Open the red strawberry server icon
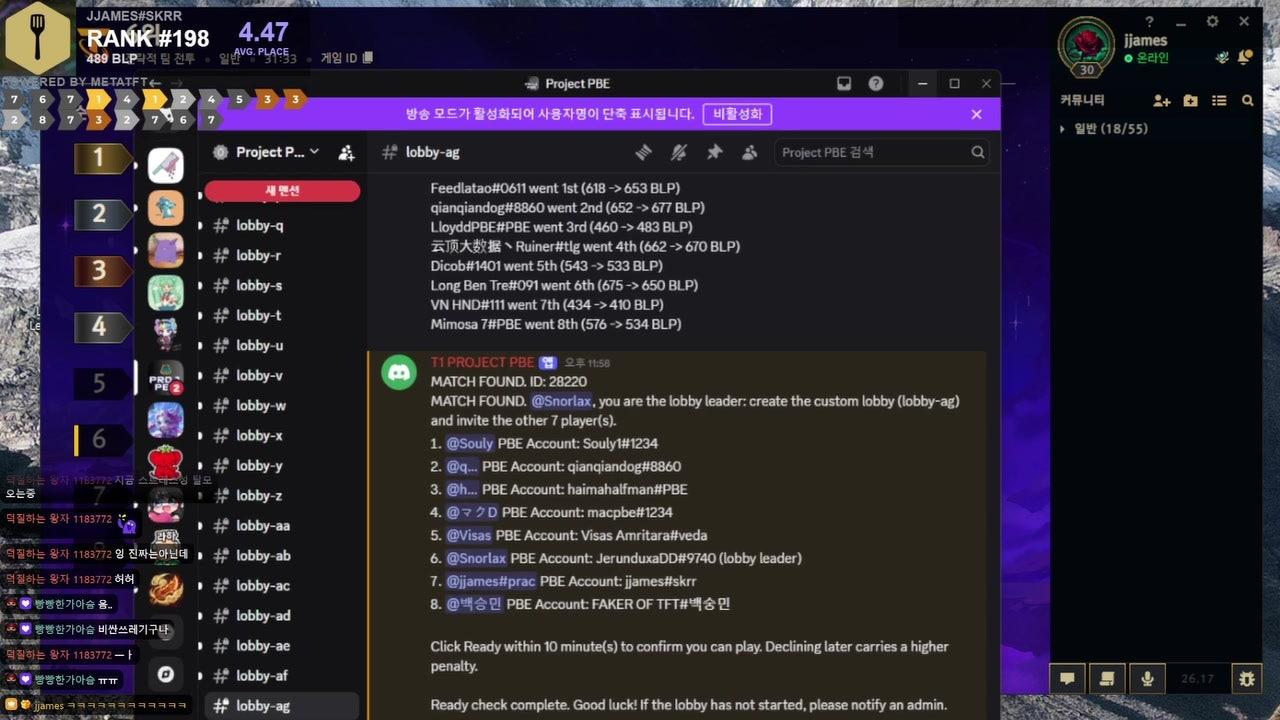The width and height of the screenshot is (1280, 720). (x=166, y=463)
